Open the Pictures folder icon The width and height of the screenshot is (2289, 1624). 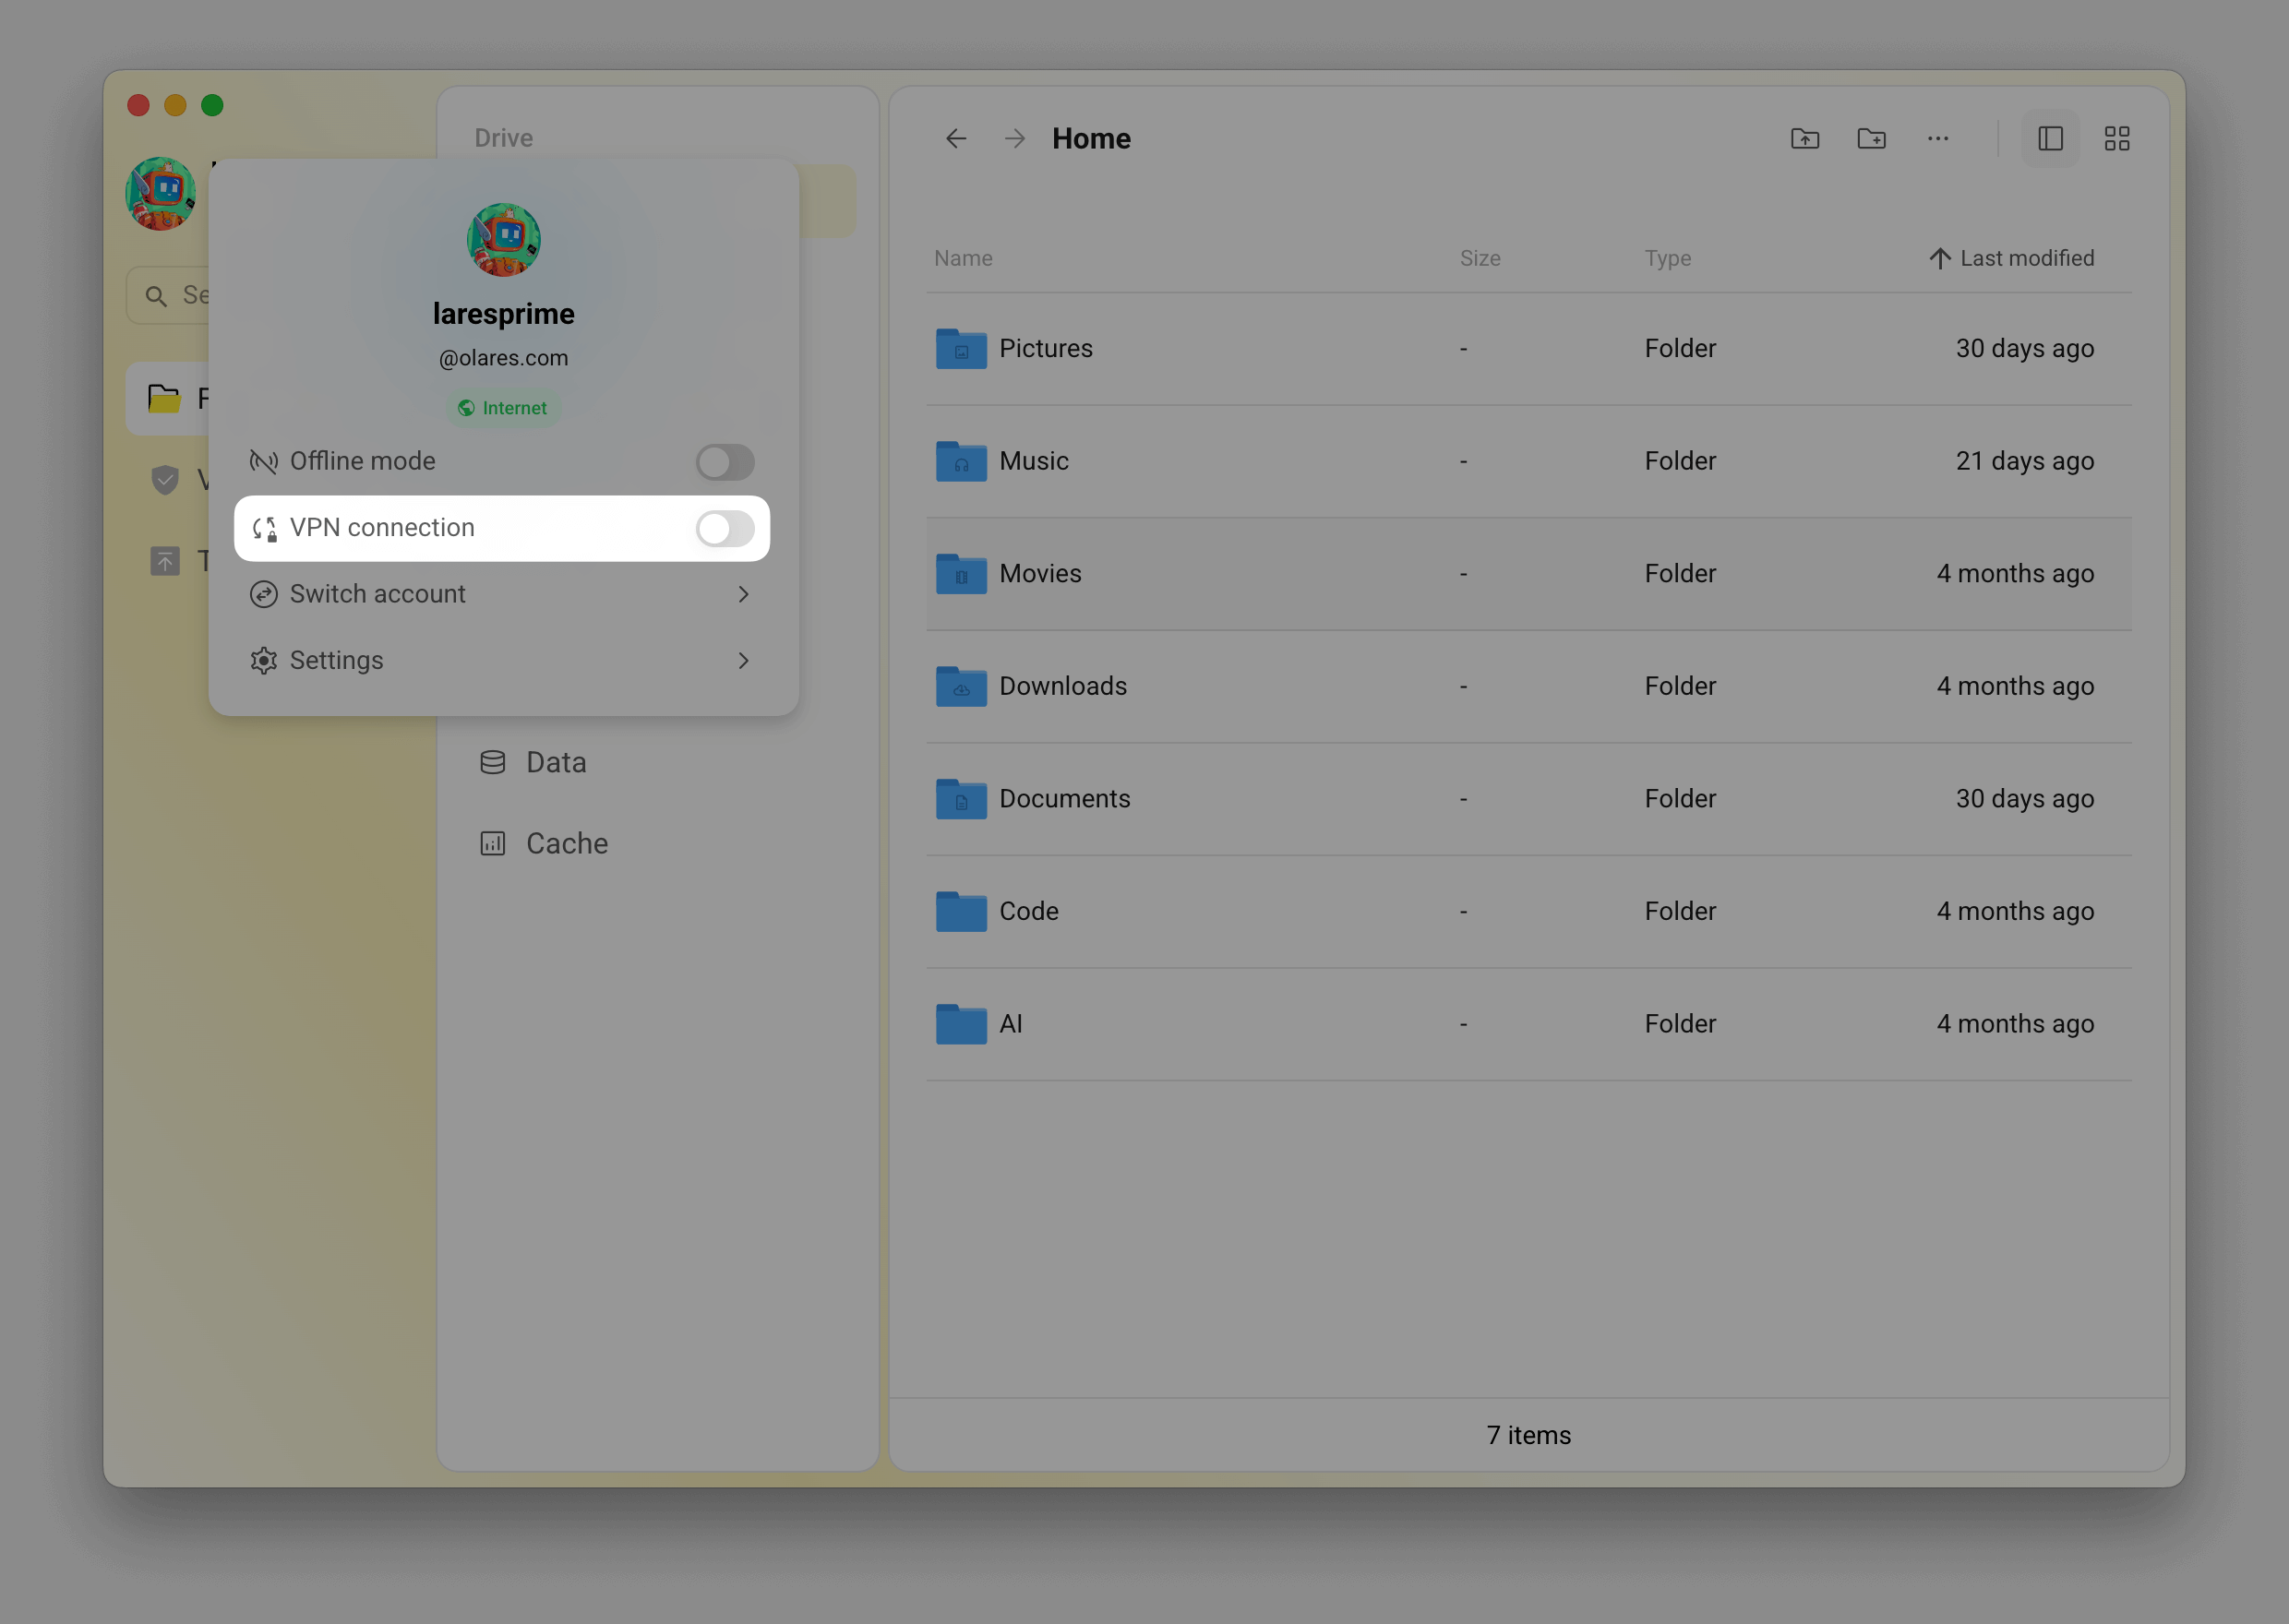[960, 348]
